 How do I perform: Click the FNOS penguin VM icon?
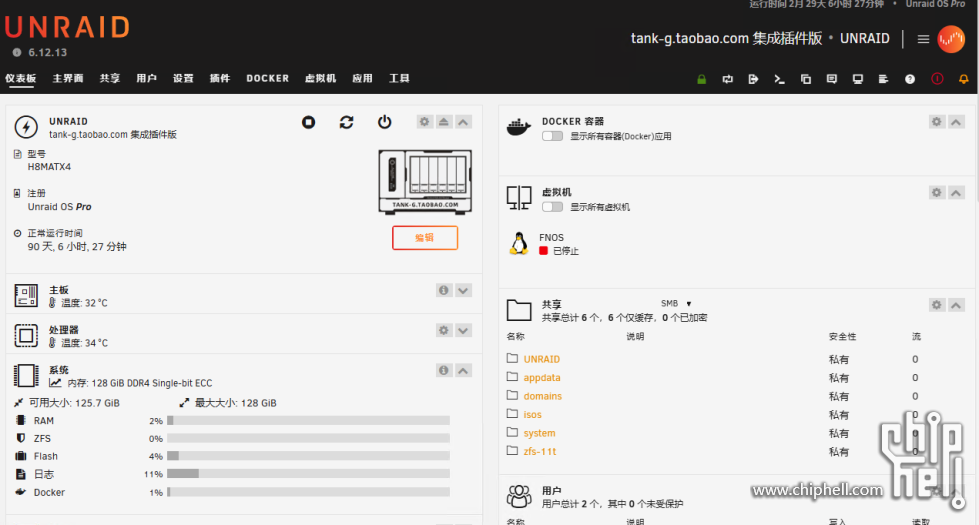tap(518, 243)
